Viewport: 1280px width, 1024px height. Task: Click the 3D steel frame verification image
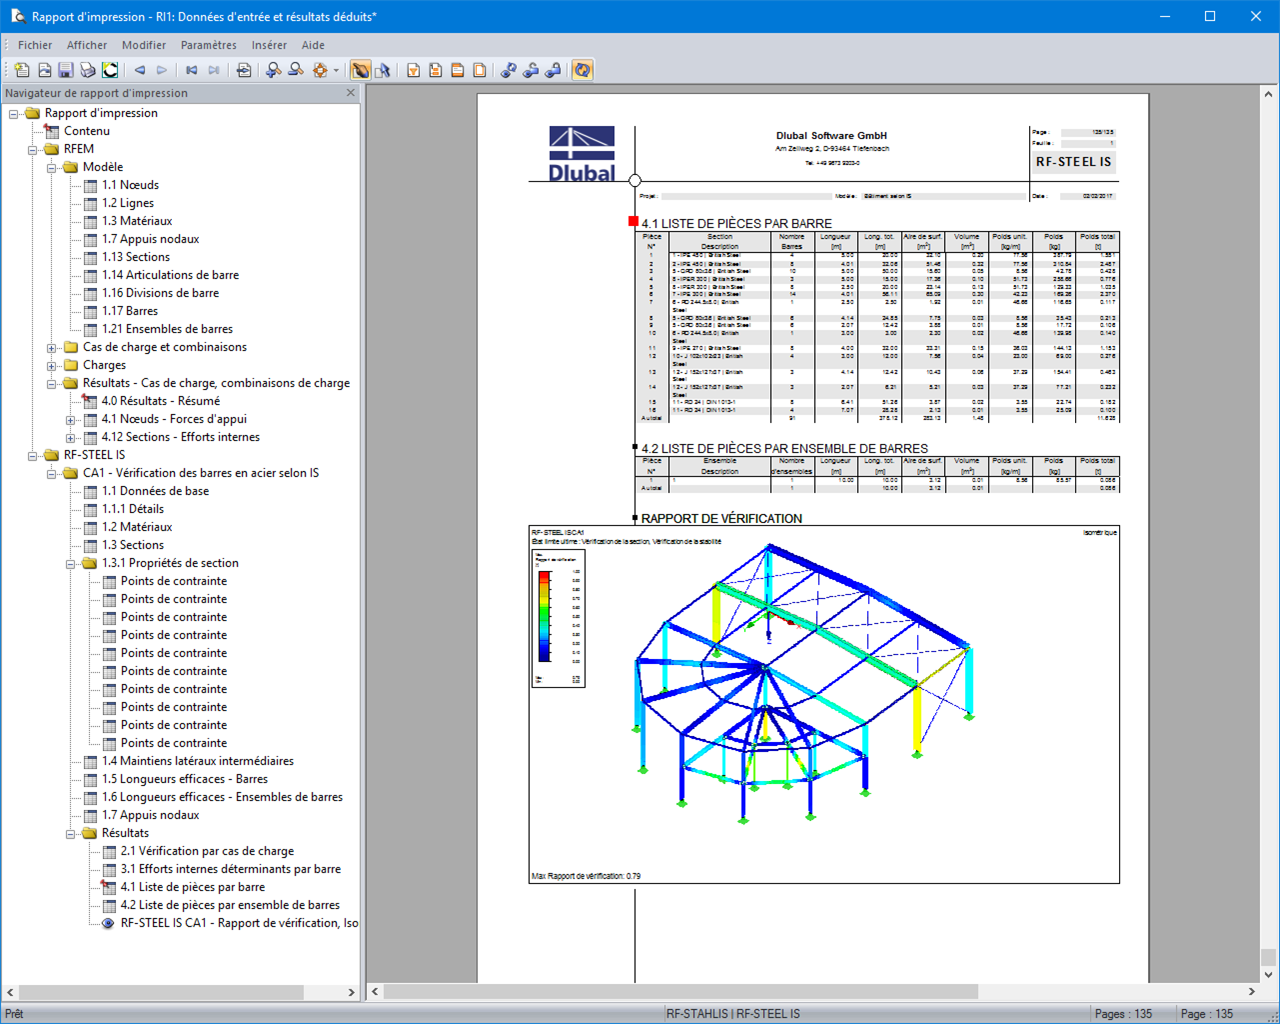click(x=824, y=704)
